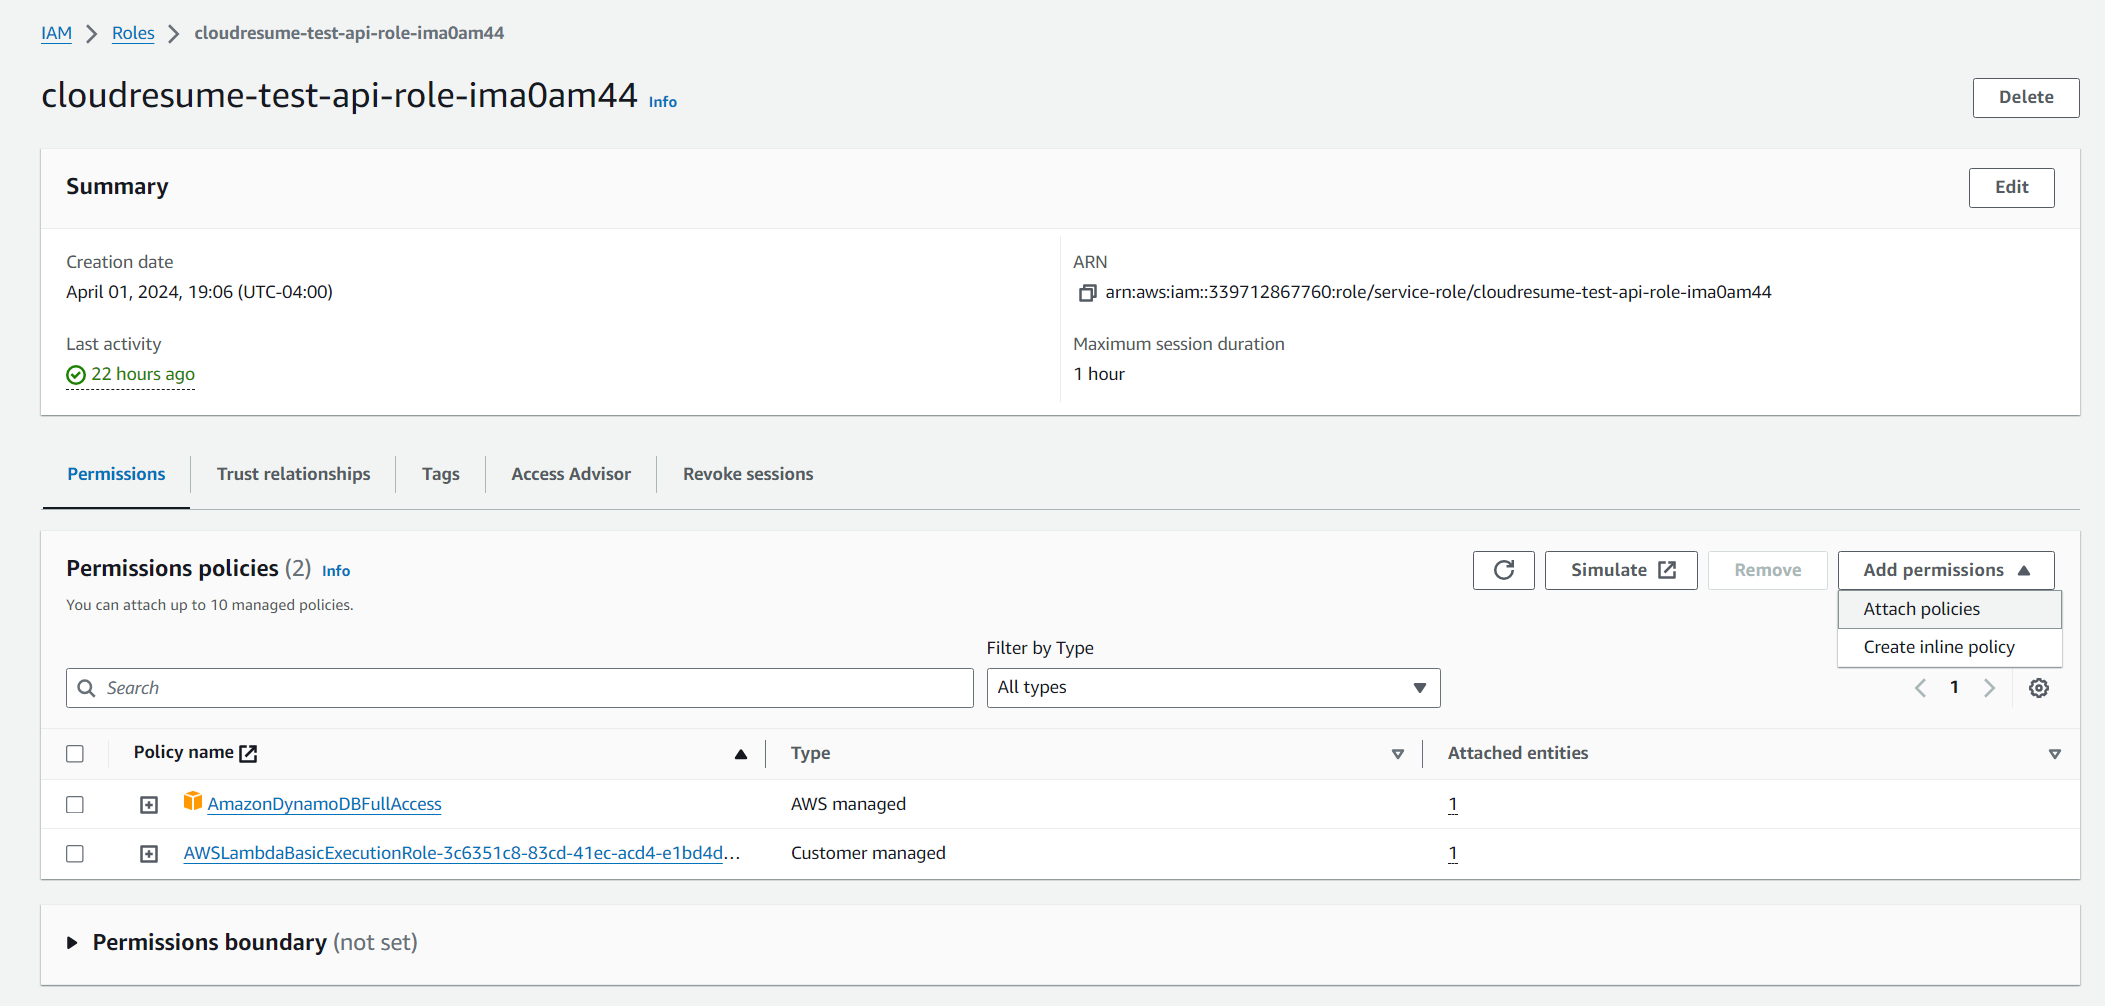Go to IAM breadcrumb link
Screen dimensions: 2105x1006
[56, 33]
